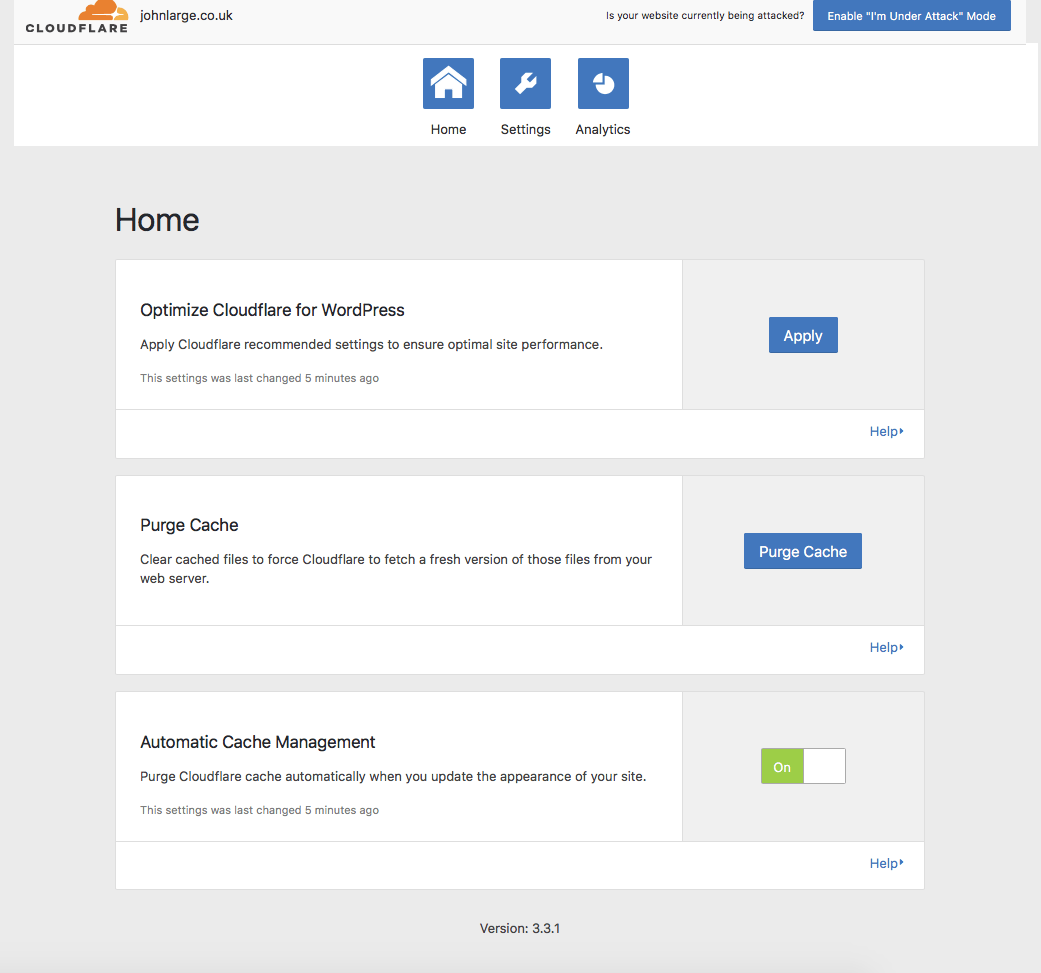
Task: Switch to the Settings tab label
Action: coord(525,129)
